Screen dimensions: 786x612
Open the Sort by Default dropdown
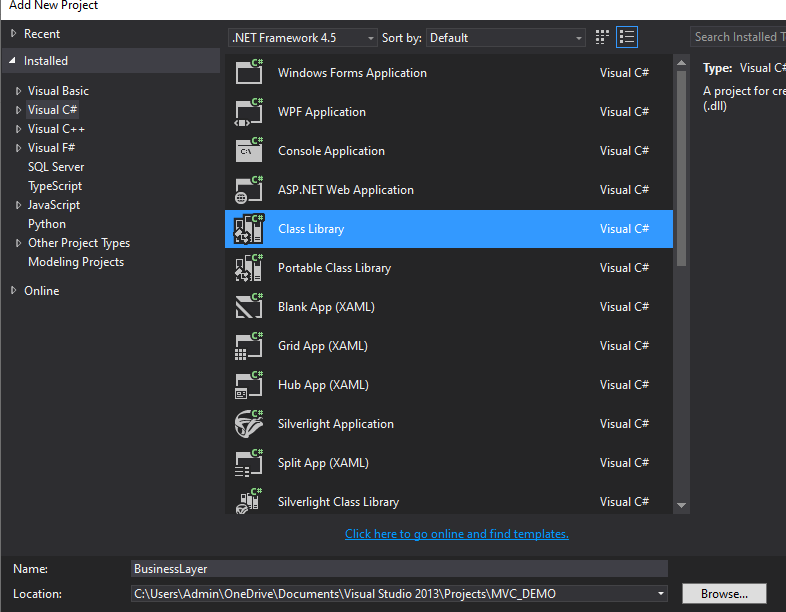(x=505, y=38)
